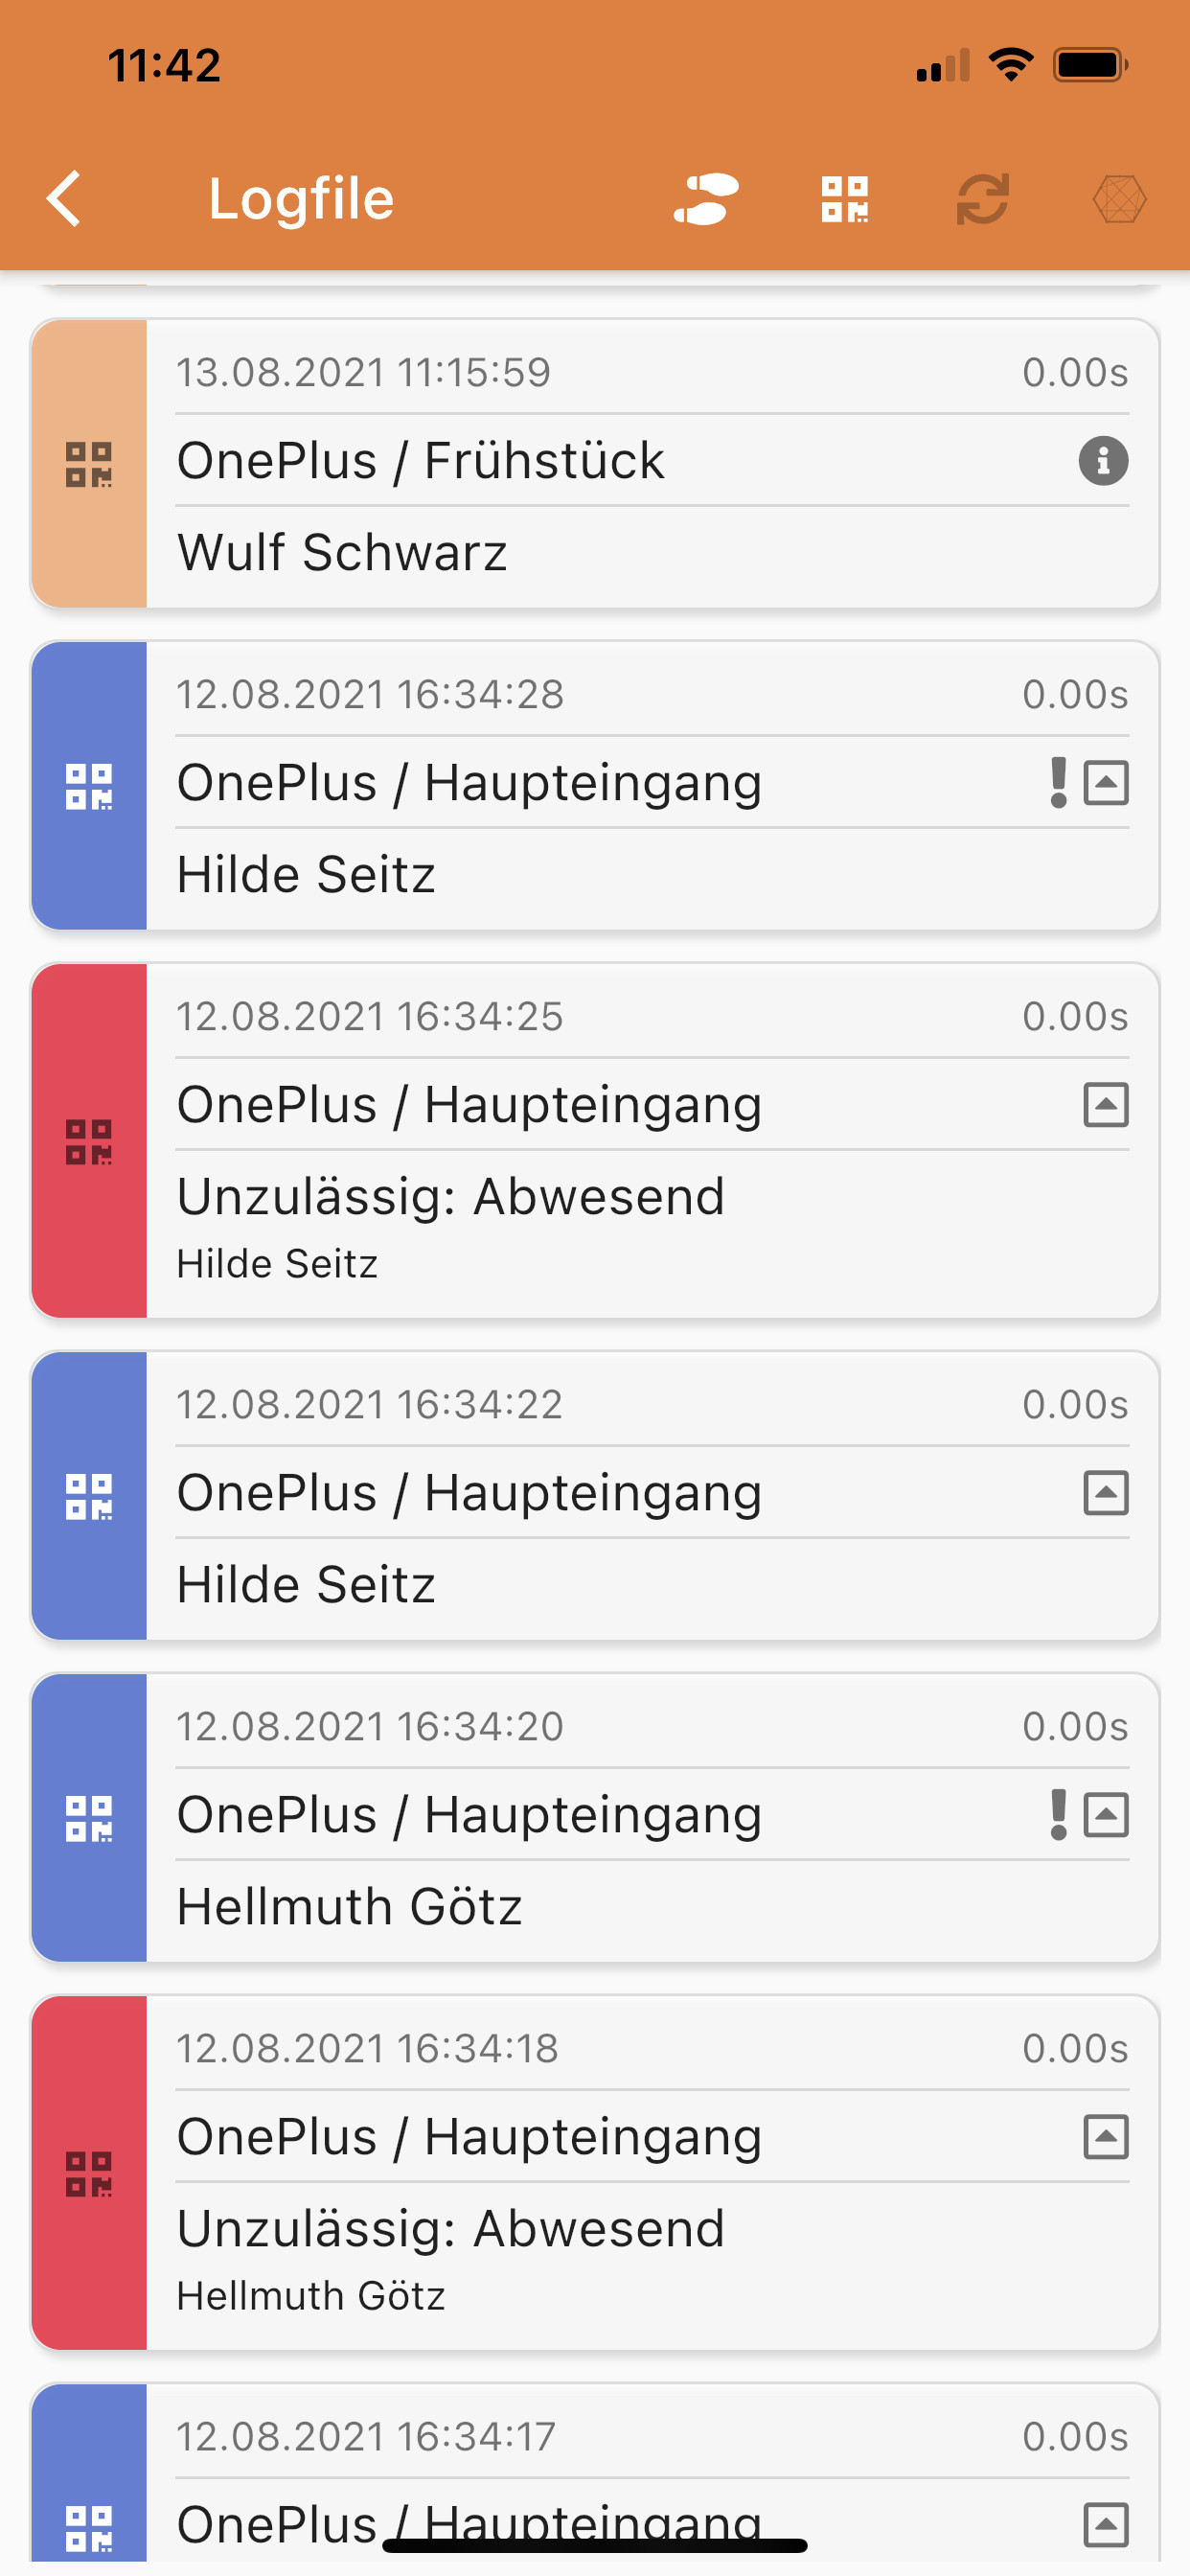
Task: Open the Hellmuth Götz 16:34:20 entry name
Action: click(349, 1907)
